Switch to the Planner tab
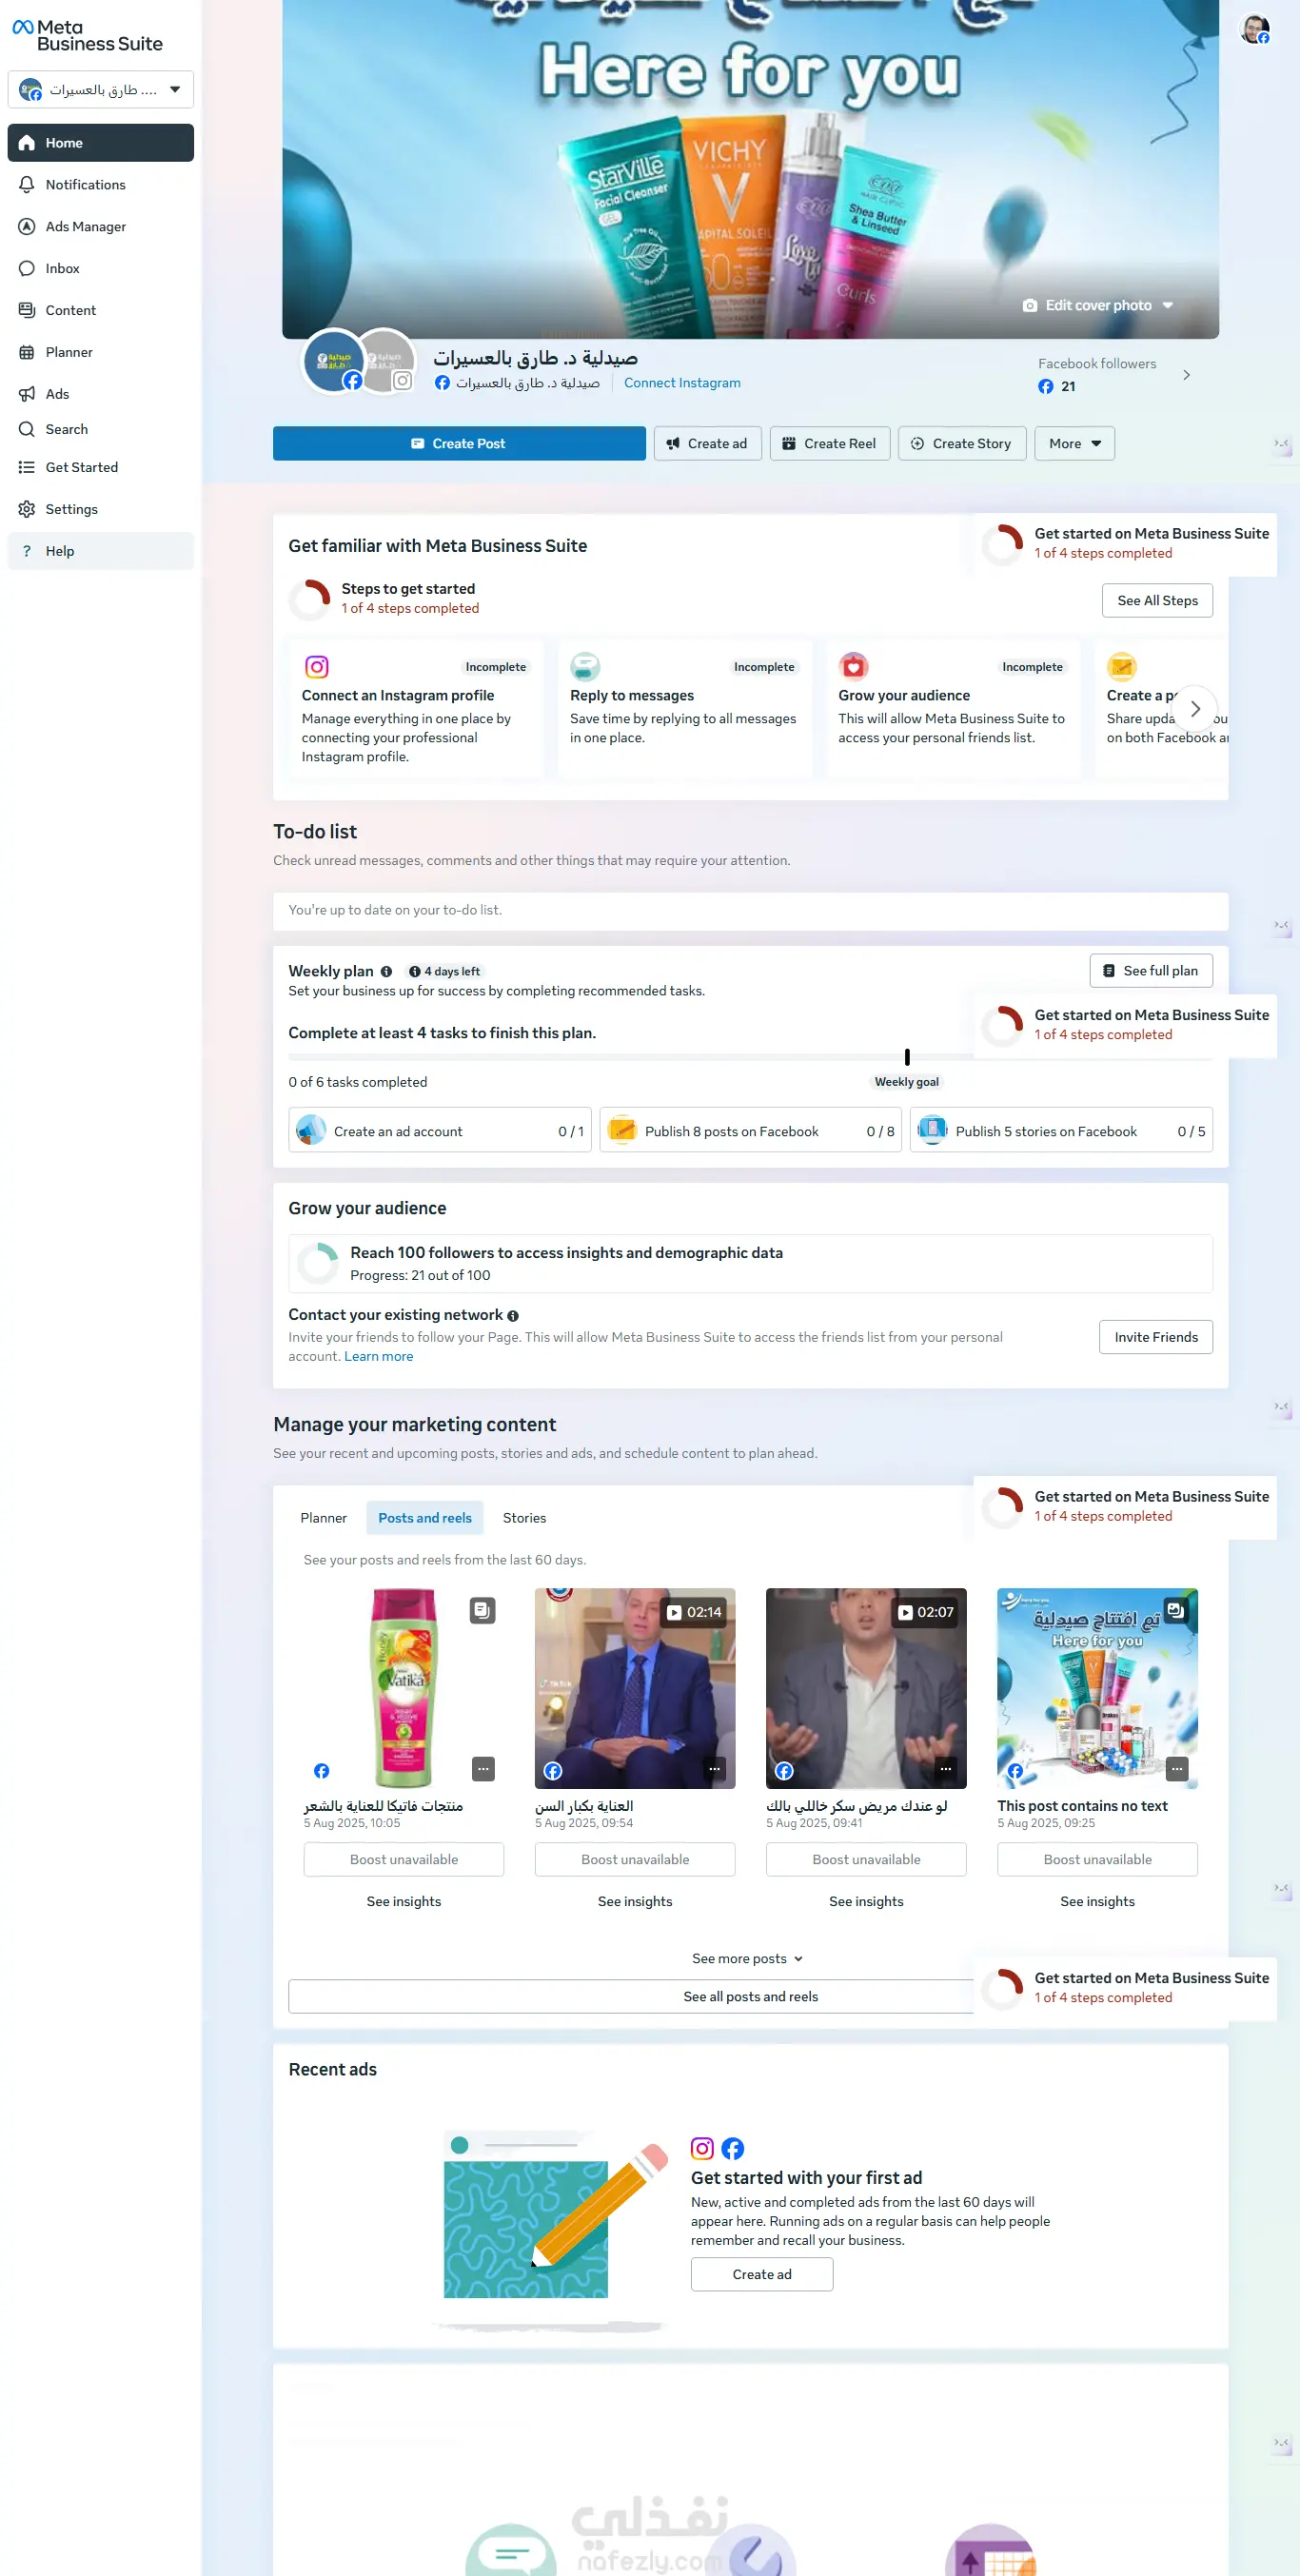Viewport: 1300px width, 2576px height. tap(323, 1518)
